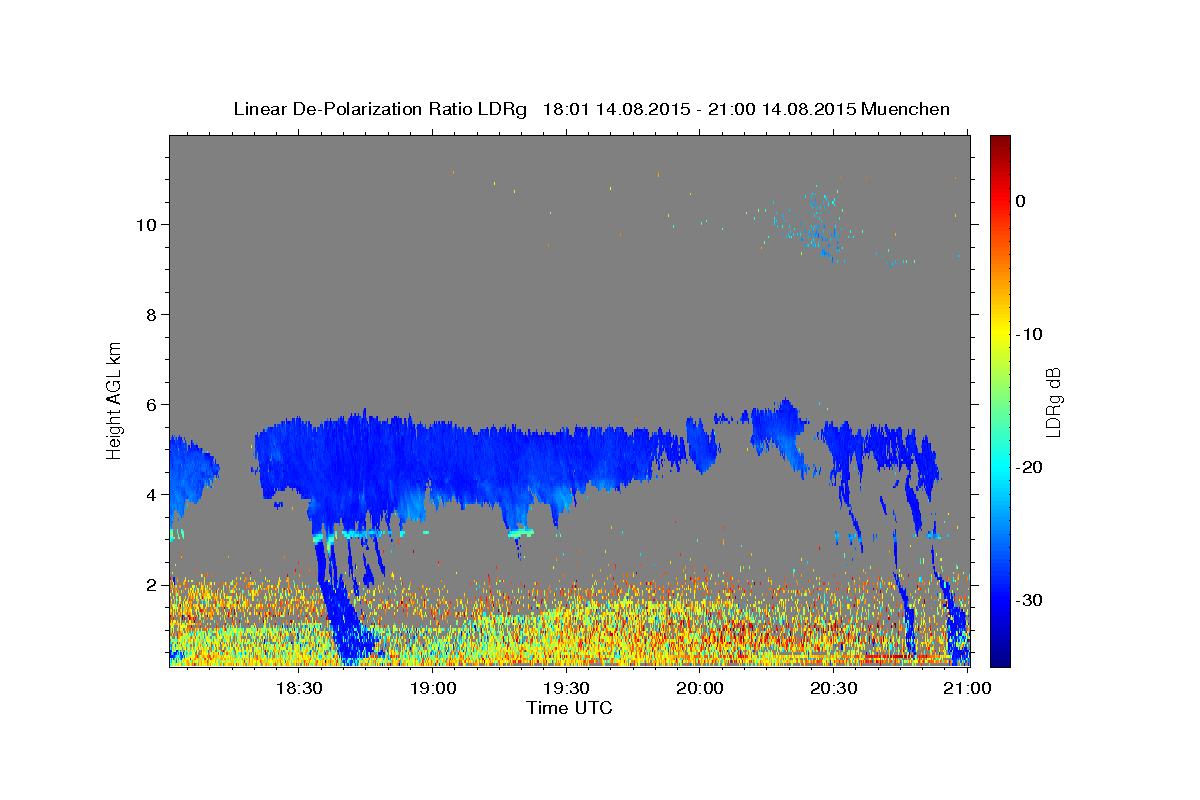Click the colorbar value label '-20'

(x=1030, y=467)
